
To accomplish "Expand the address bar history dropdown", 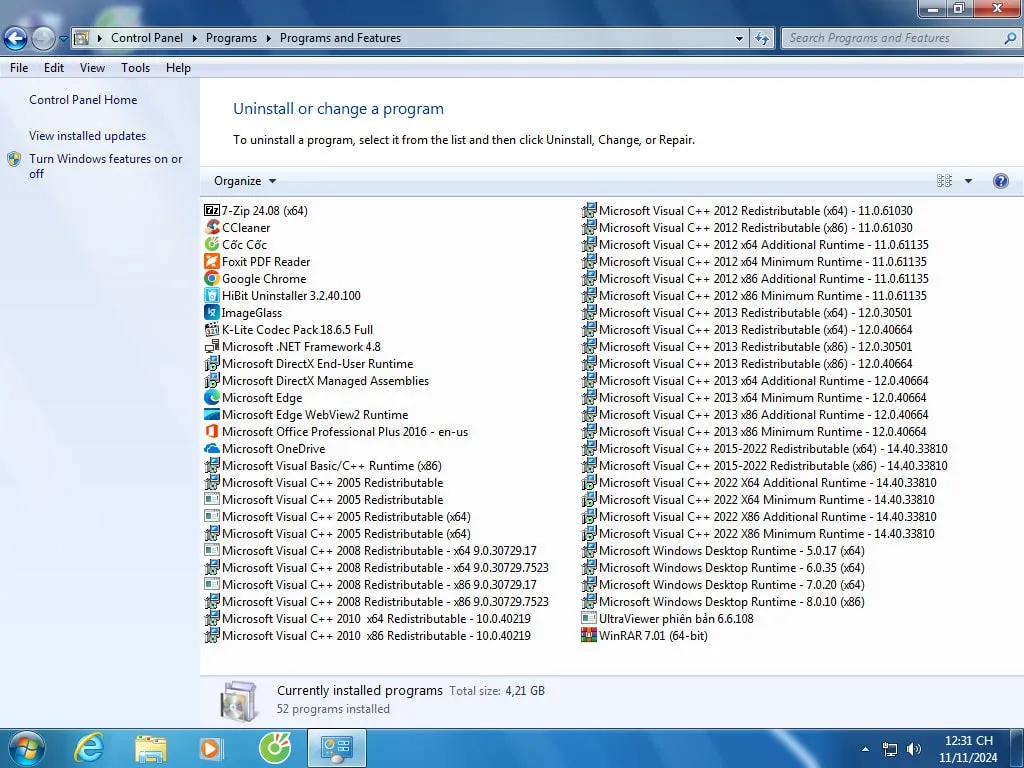I will coord(739,38).
